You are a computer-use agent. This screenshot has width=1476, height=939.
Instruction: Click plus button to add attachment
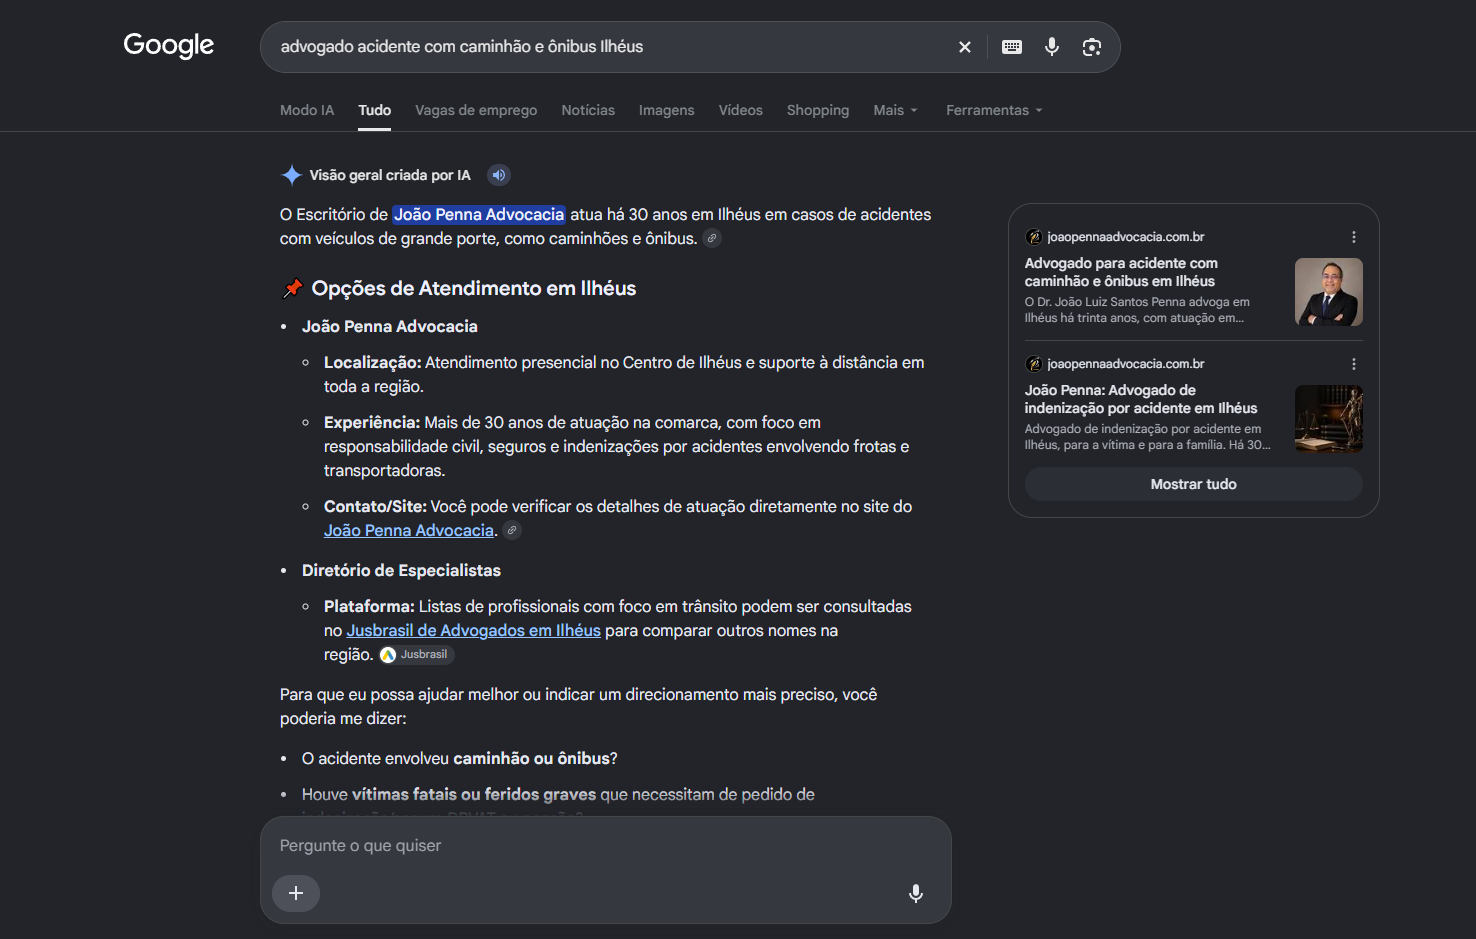[x=296, y=893]
